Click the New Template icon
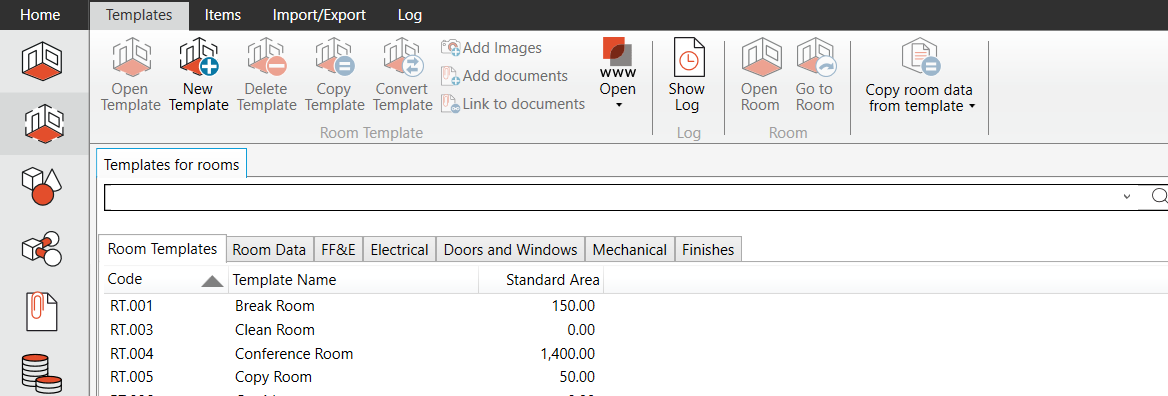 (x=198, y=58)
